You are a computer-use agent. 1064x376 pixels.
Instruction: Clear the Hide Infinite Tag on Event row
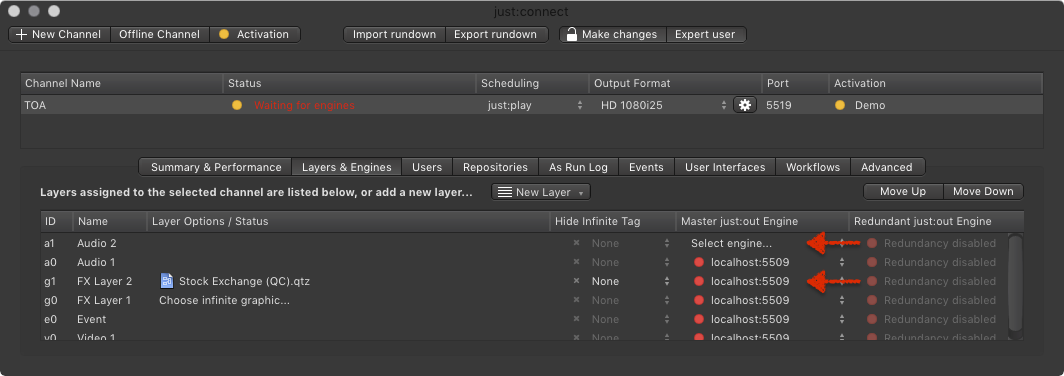(x=576, y=319)
